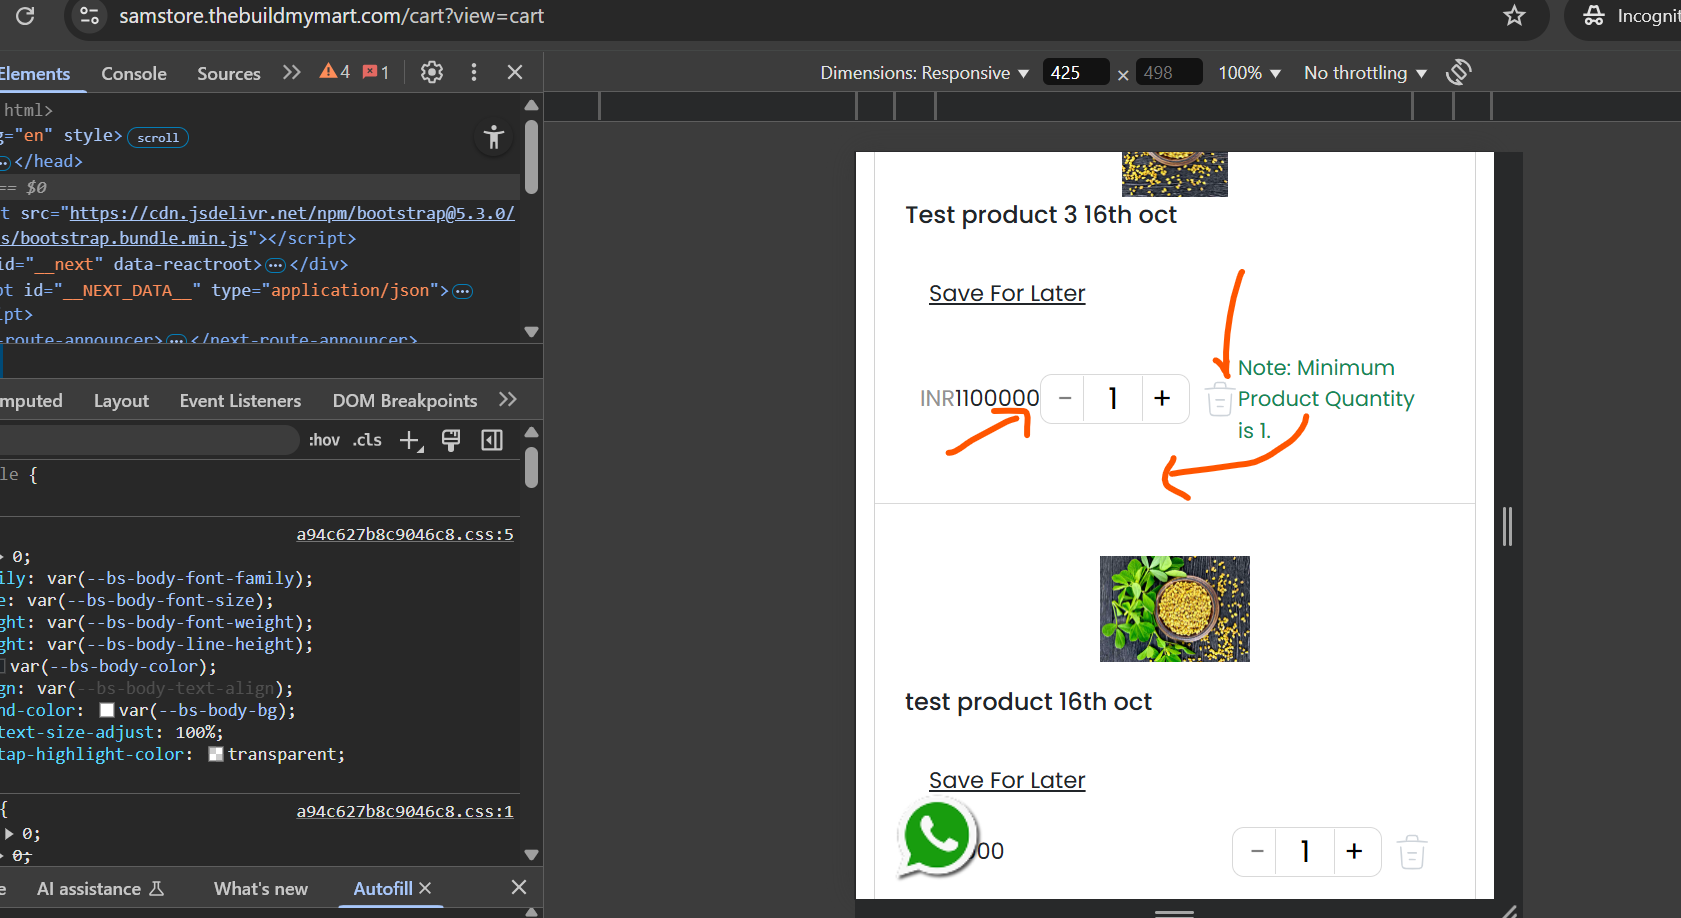The height and width of the screenshot is (918, 1681).
Task: Show errors count in DevTools
Action: coord(376,72)
